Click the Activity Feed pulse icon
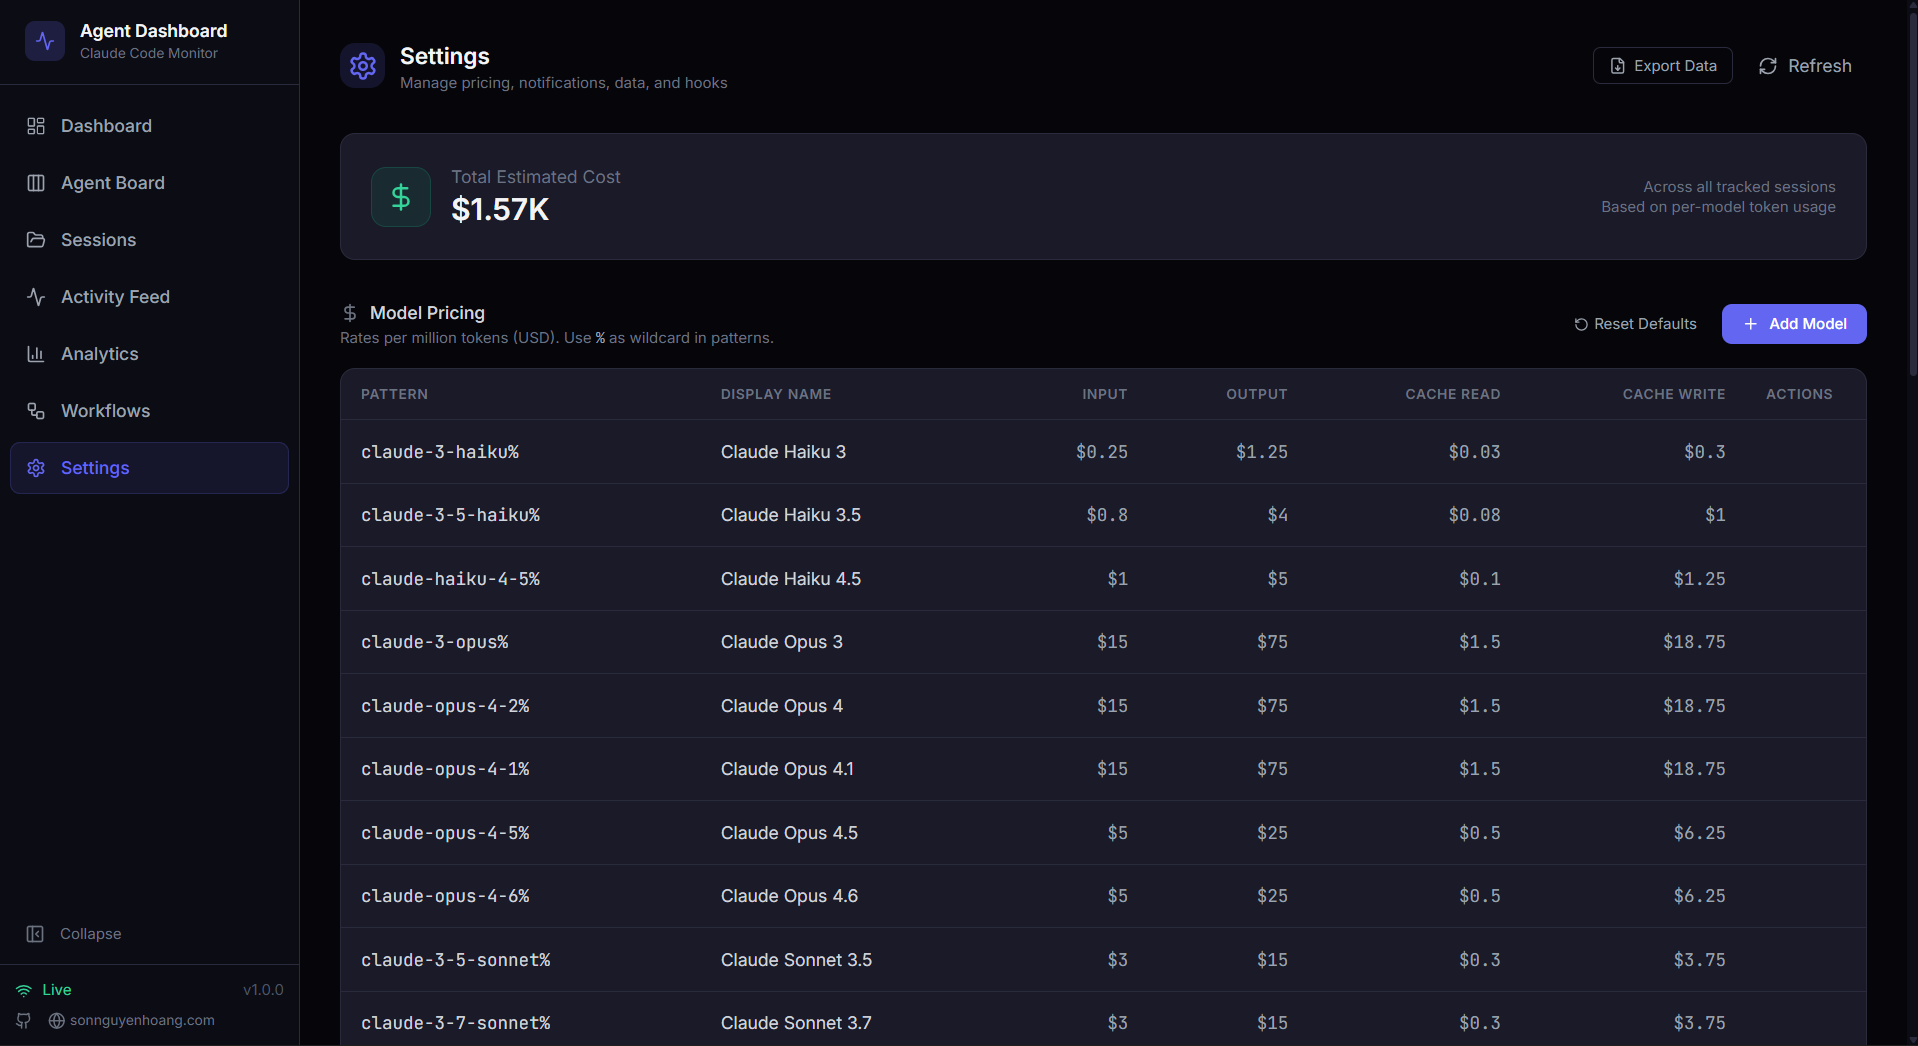This screenshot has width=1918, height=1046. click(36, 297)
